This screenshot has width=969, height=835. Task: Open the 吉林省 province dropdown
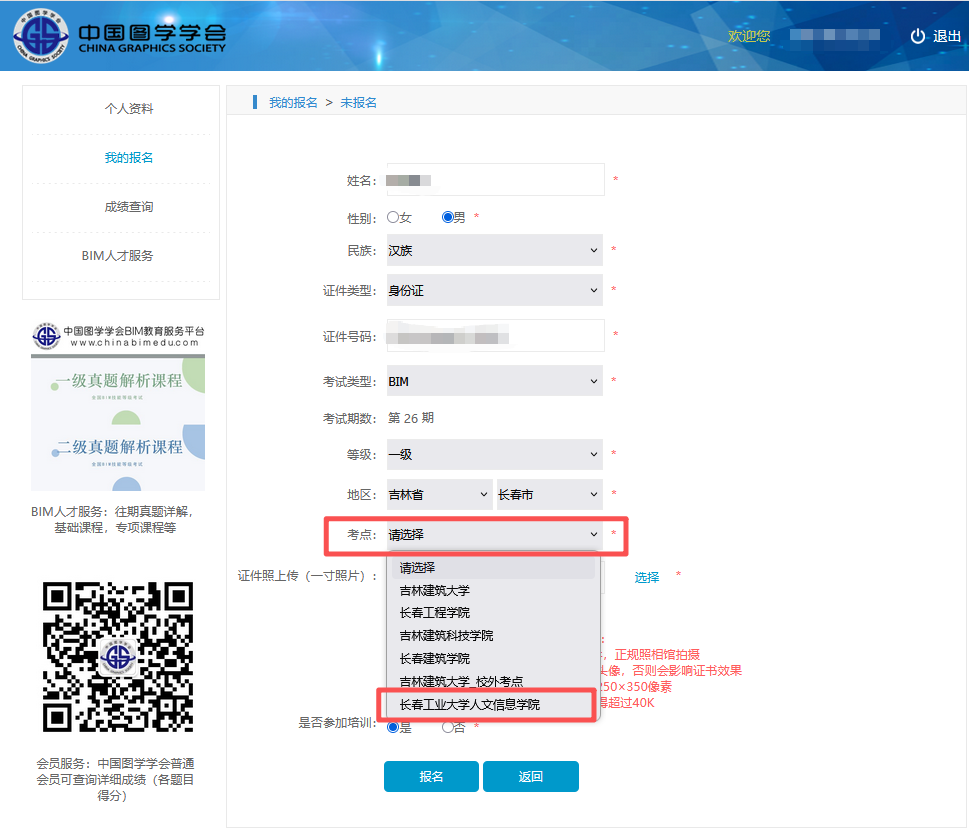click(x=438, y=494)
